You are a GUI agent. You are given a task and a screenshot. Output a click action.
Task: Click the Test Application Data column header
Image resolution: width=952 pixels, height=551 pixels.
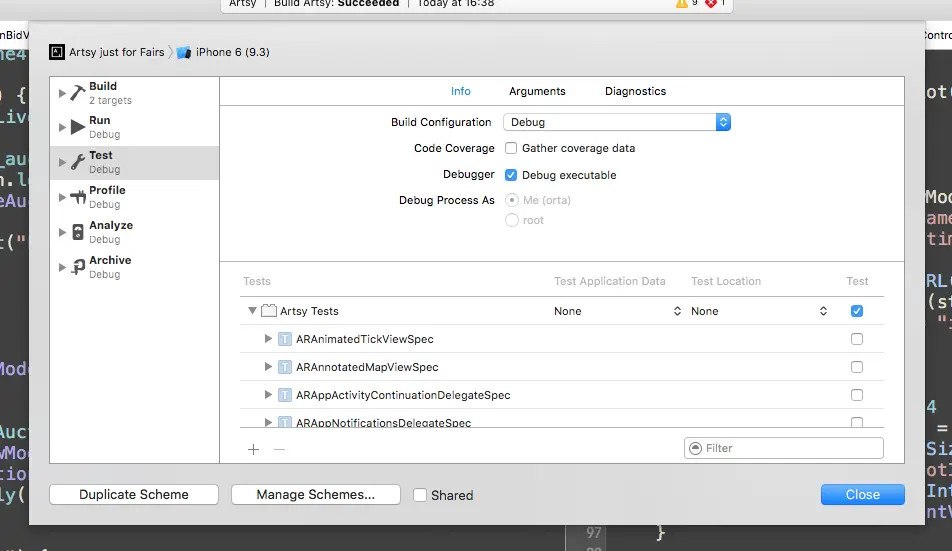point(610,281)
